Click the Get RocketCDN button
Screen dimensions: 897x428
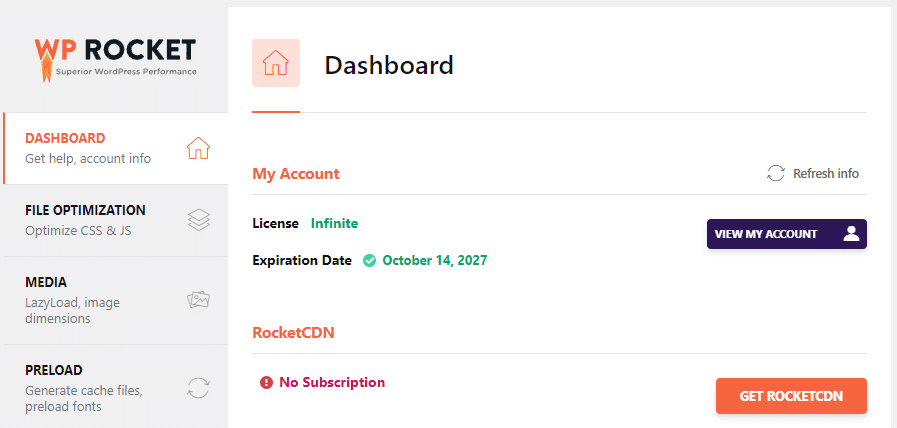pos(791,396)
